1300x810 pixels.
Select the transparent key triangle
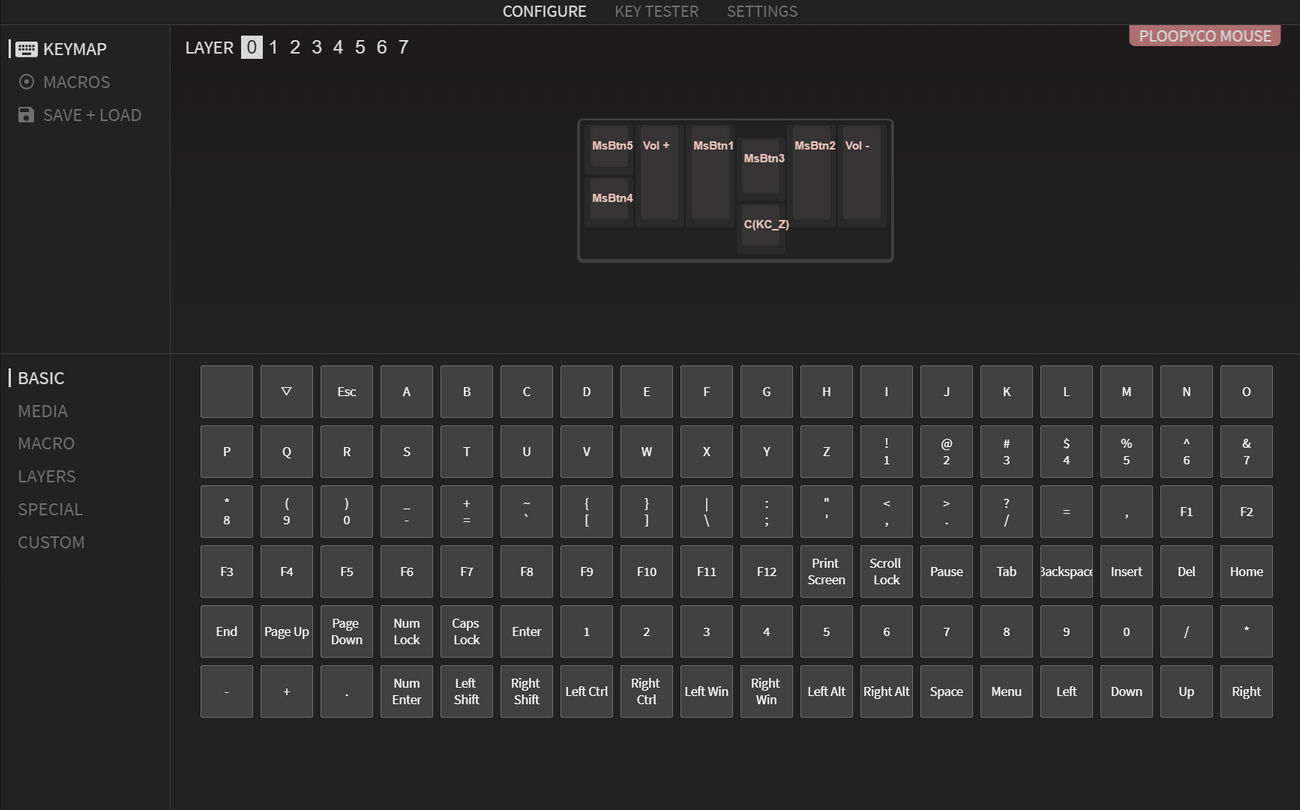point(286,391)
